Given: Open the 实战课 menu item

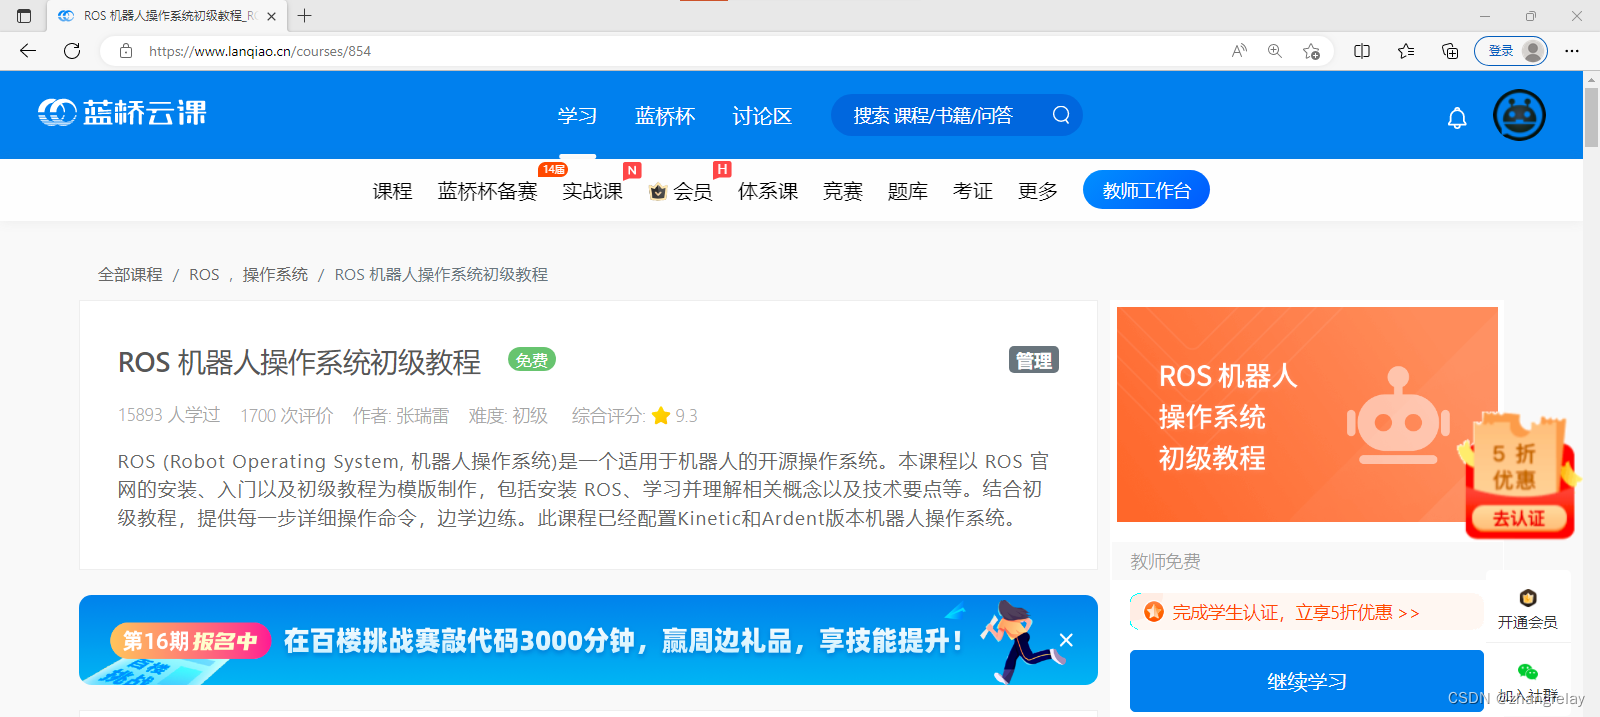Looking at the screenshot, I should tap(592, 191).
